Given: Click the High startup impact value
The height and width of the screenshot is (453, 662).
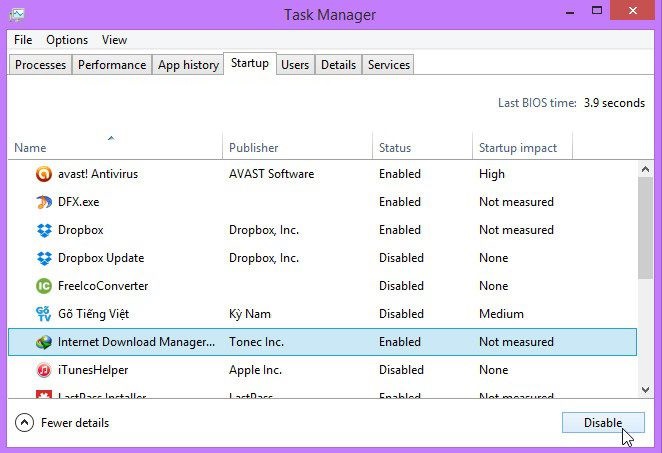Looking at the screenshot, I should pos(492,174).
